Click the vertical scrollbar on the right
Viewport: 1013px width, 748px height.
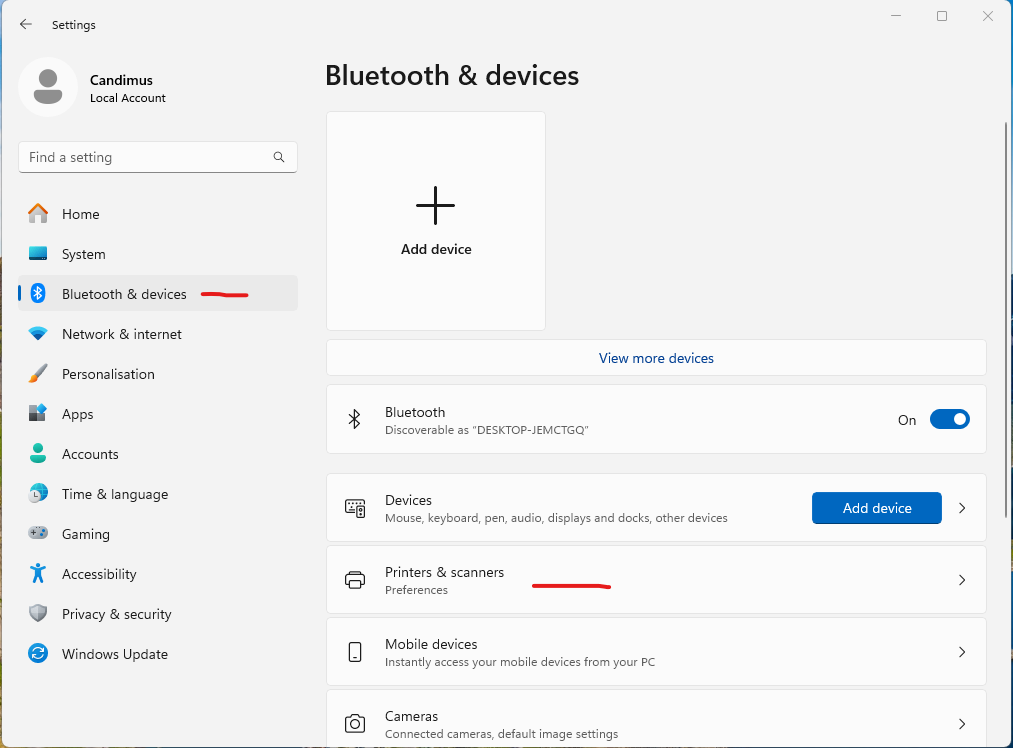(1005, 320)
